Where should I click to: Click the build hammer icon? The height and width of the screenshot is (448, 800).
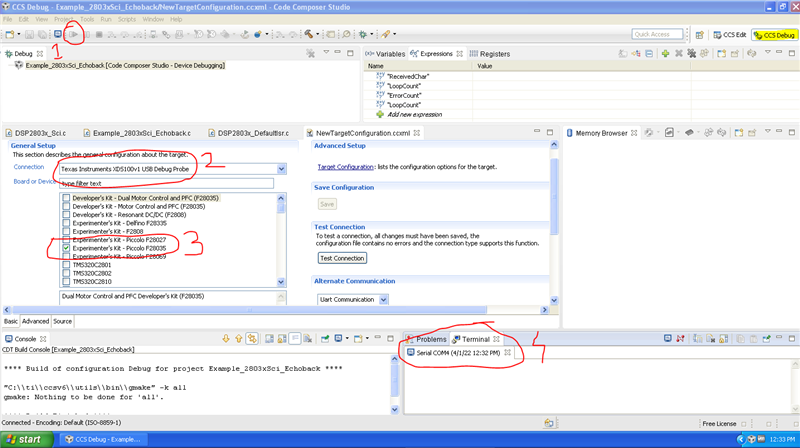pos(309,34)
